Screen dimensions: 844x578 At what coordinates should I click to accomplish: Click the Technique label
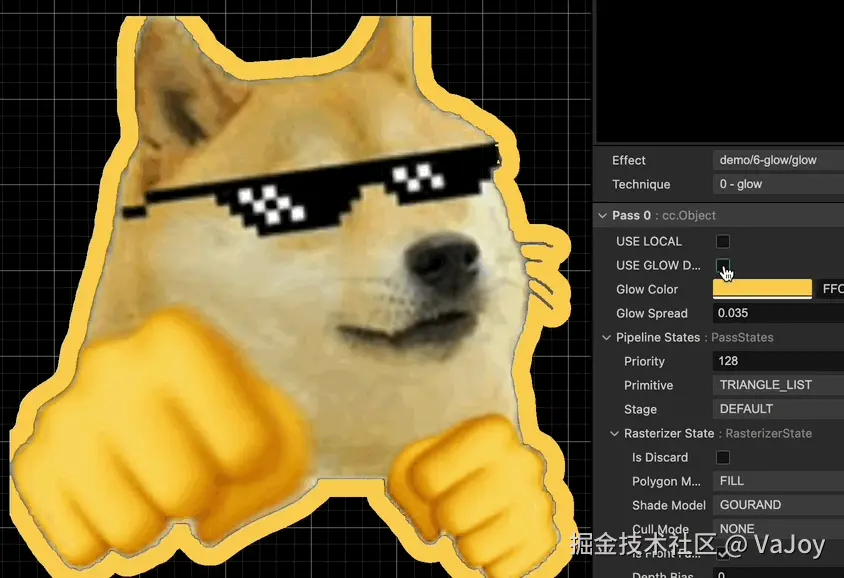pyautogui.click(x=641, y=185)
